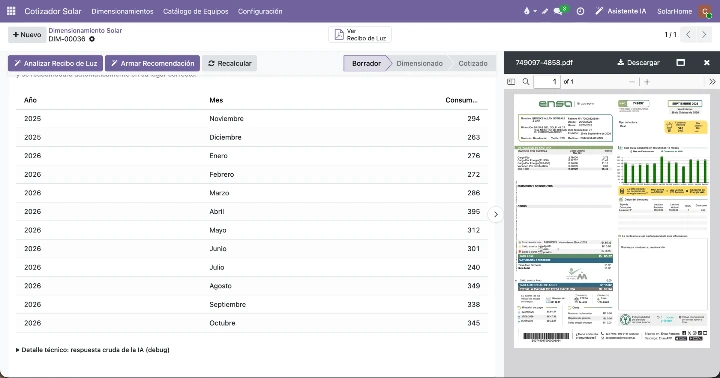Open the Catálogo de Equipos menu

(196, 11)
